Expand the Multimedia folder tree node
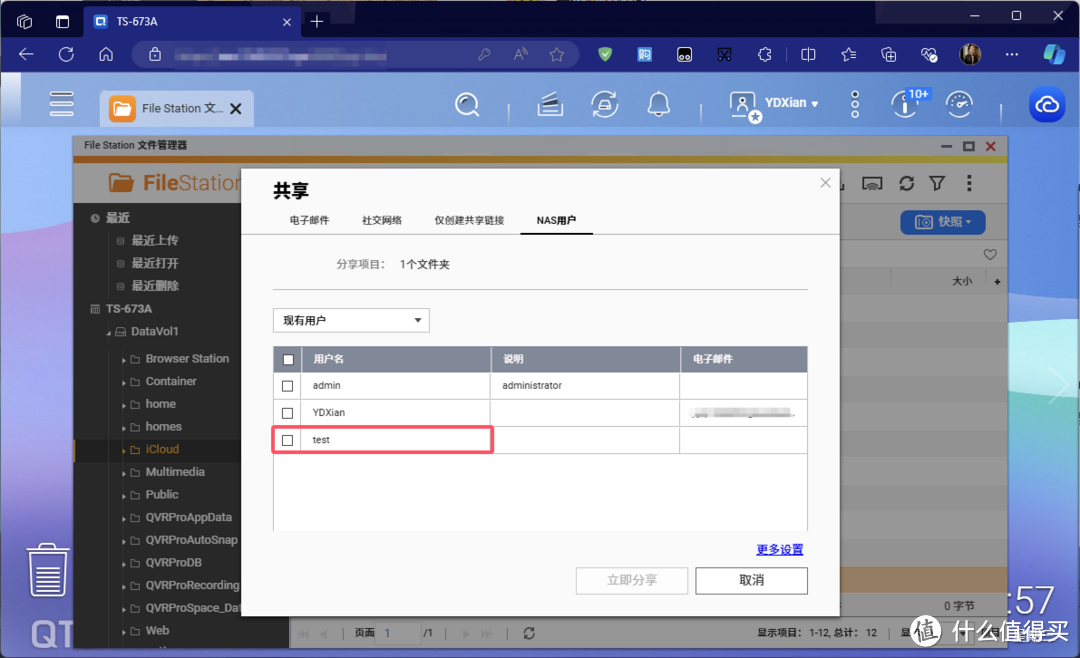The width and height of the screenshot is (1080, 658). coord(124,473)
